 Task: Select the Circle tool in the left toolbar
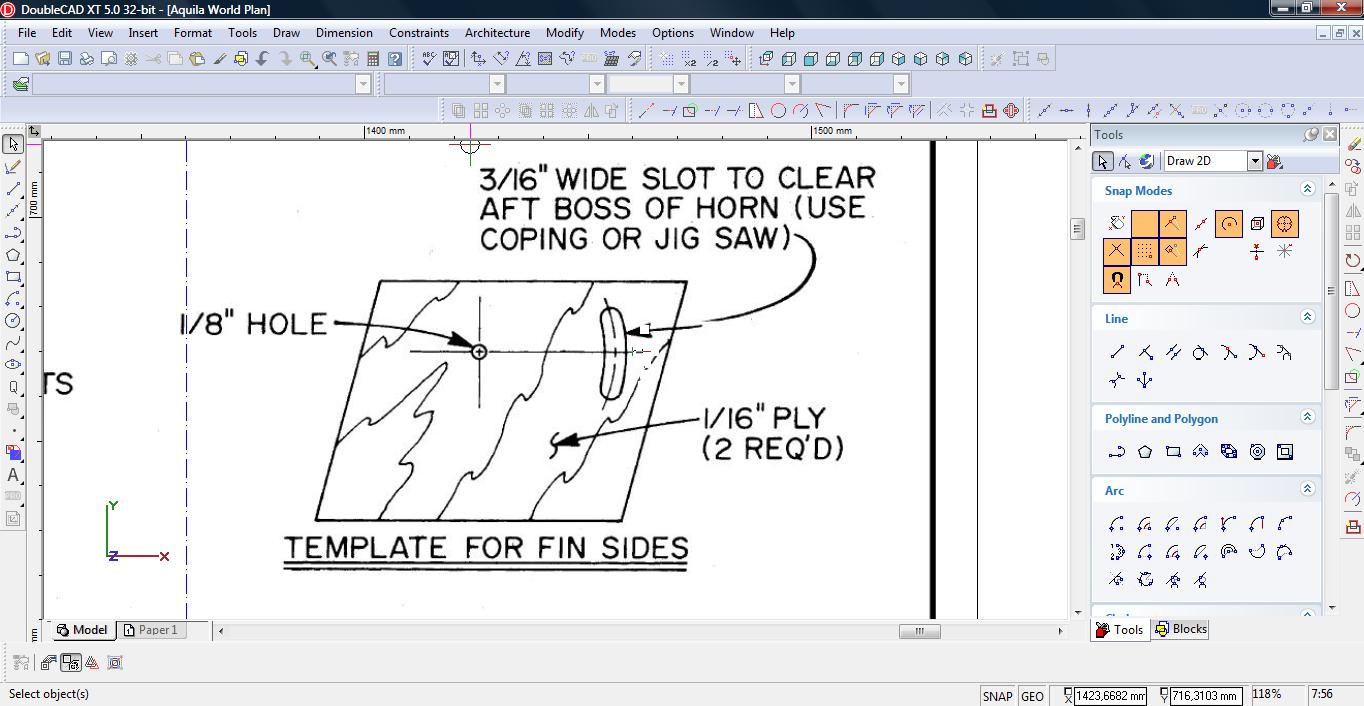[13, 321]
